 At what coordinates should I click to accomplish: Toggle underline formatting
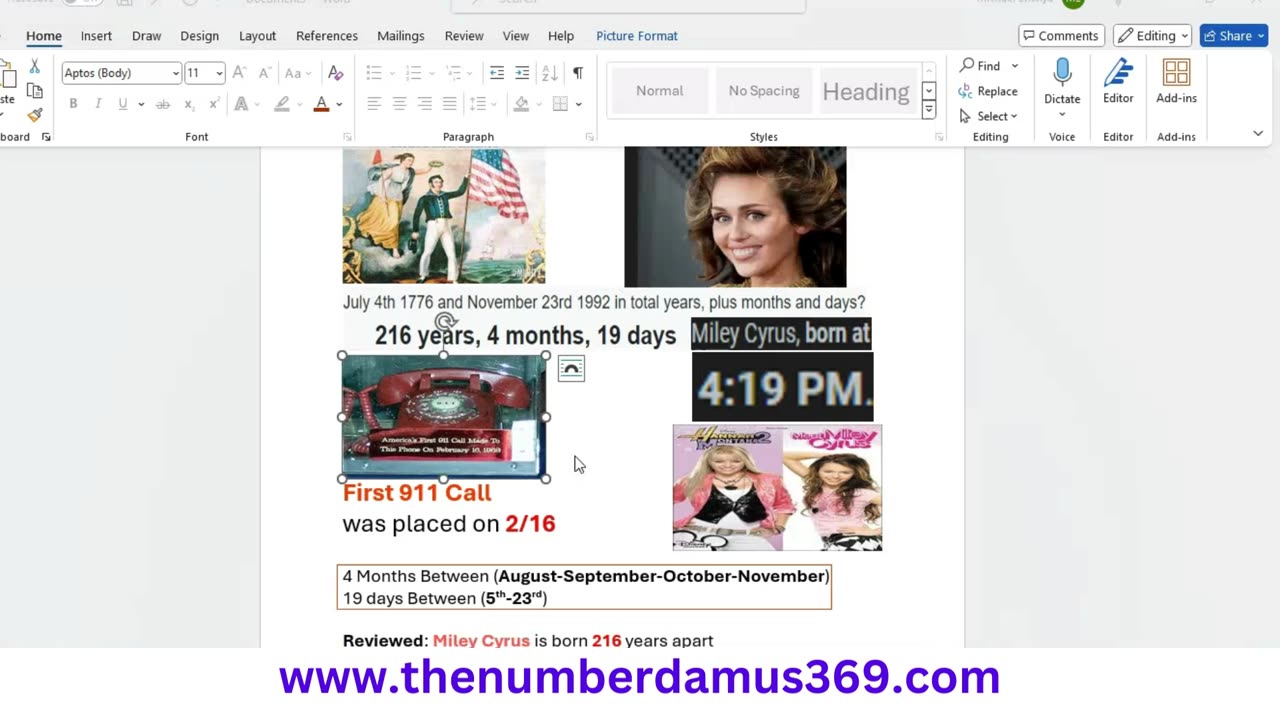point(123,104)
